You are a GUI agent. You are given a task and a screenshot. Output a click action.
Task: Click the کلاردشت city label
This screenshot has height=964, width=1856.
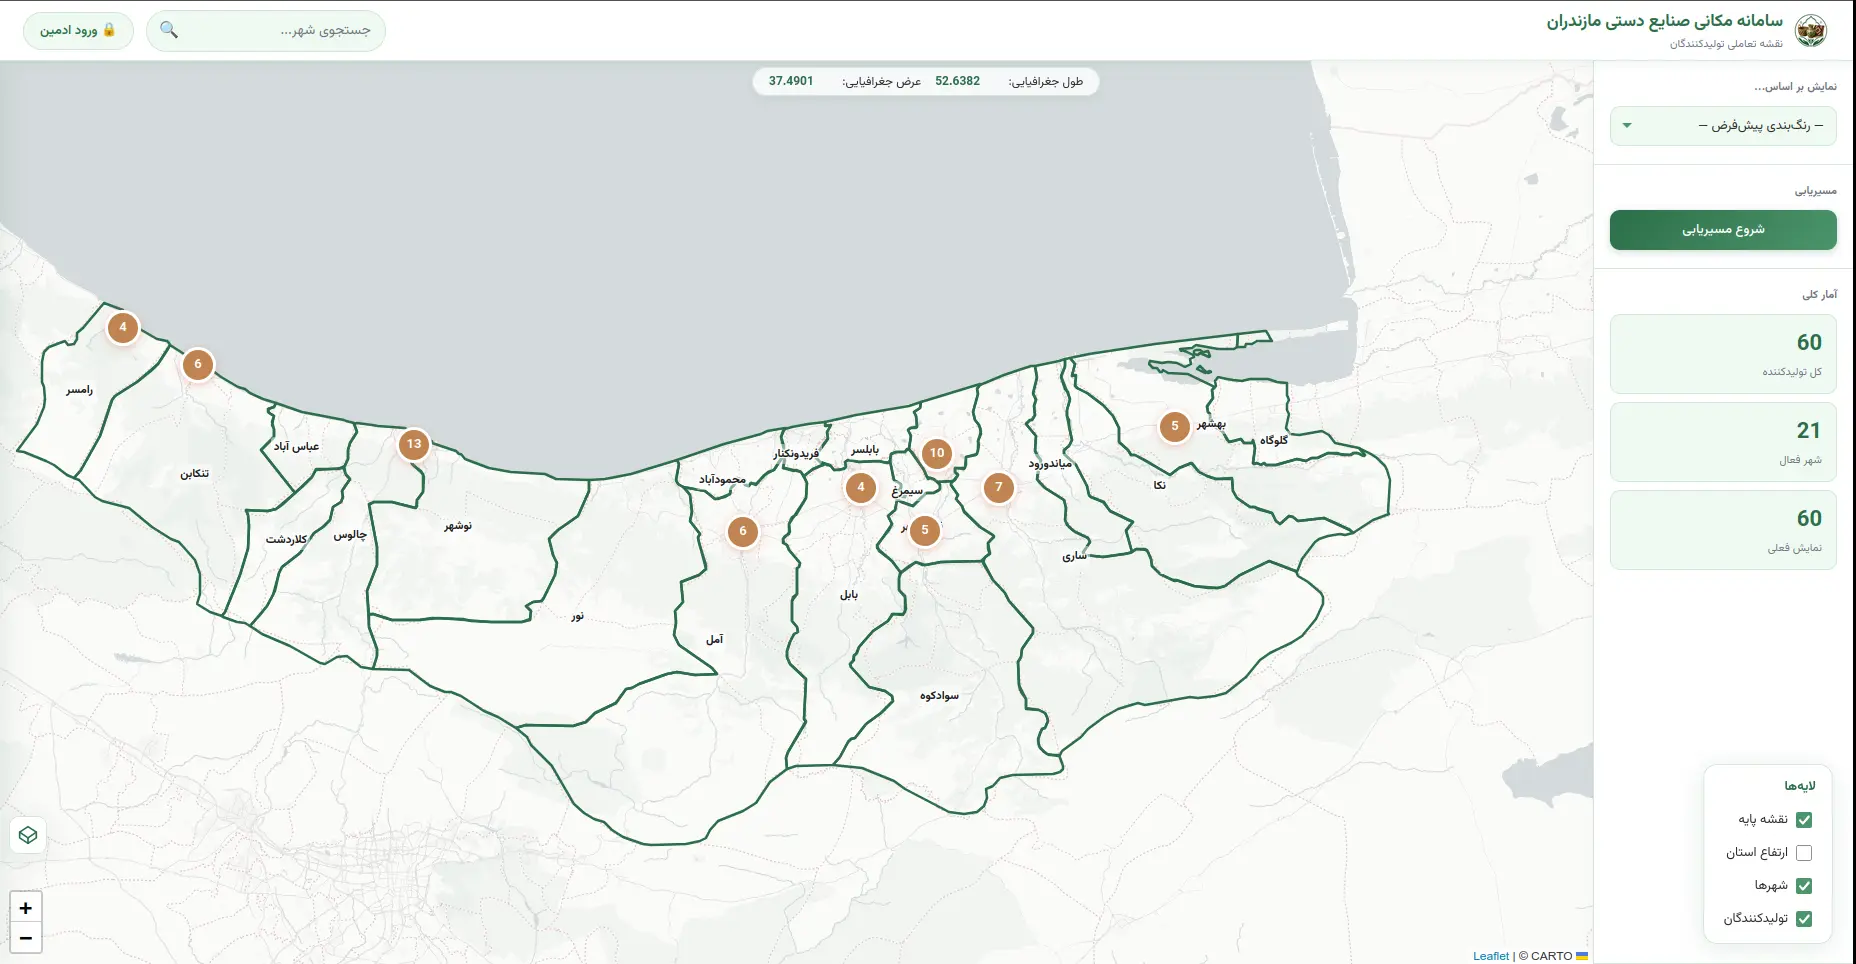pos(286,540)
